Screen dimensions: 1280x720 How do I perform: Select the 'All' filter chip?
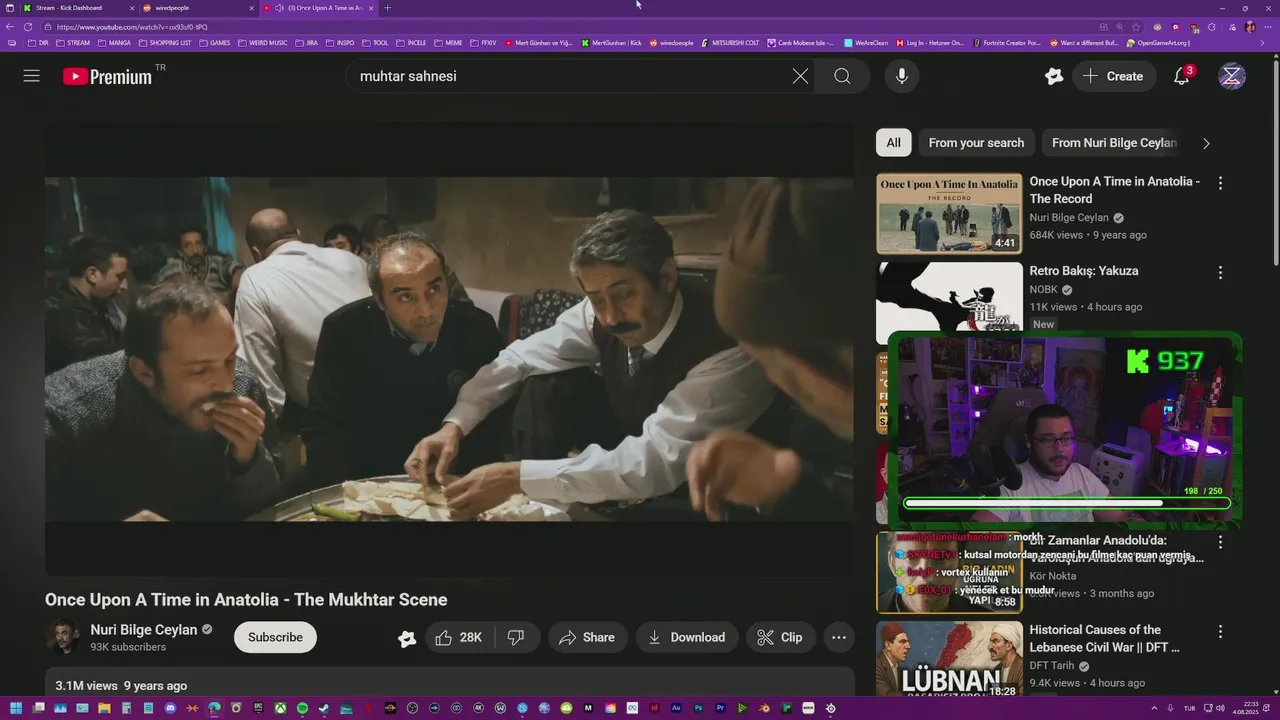(x=893, y=143)
